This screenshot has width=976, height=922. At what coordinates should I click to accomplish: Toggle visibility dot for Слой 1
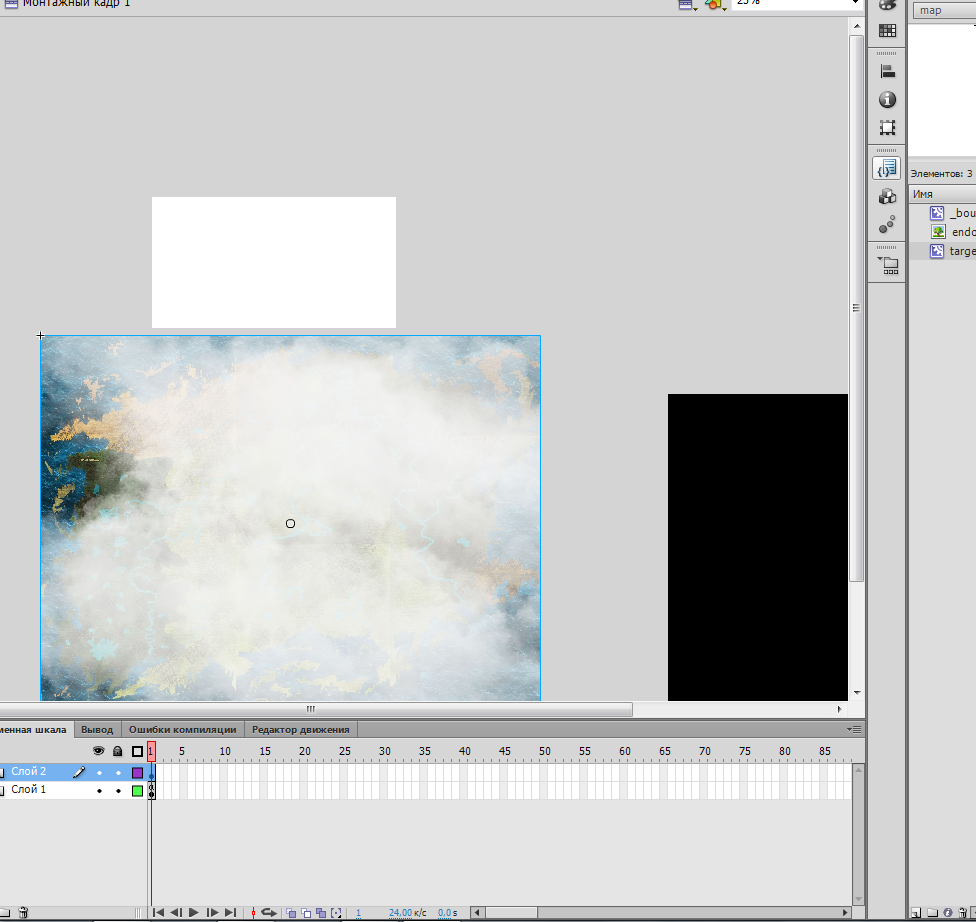(99, 791)
